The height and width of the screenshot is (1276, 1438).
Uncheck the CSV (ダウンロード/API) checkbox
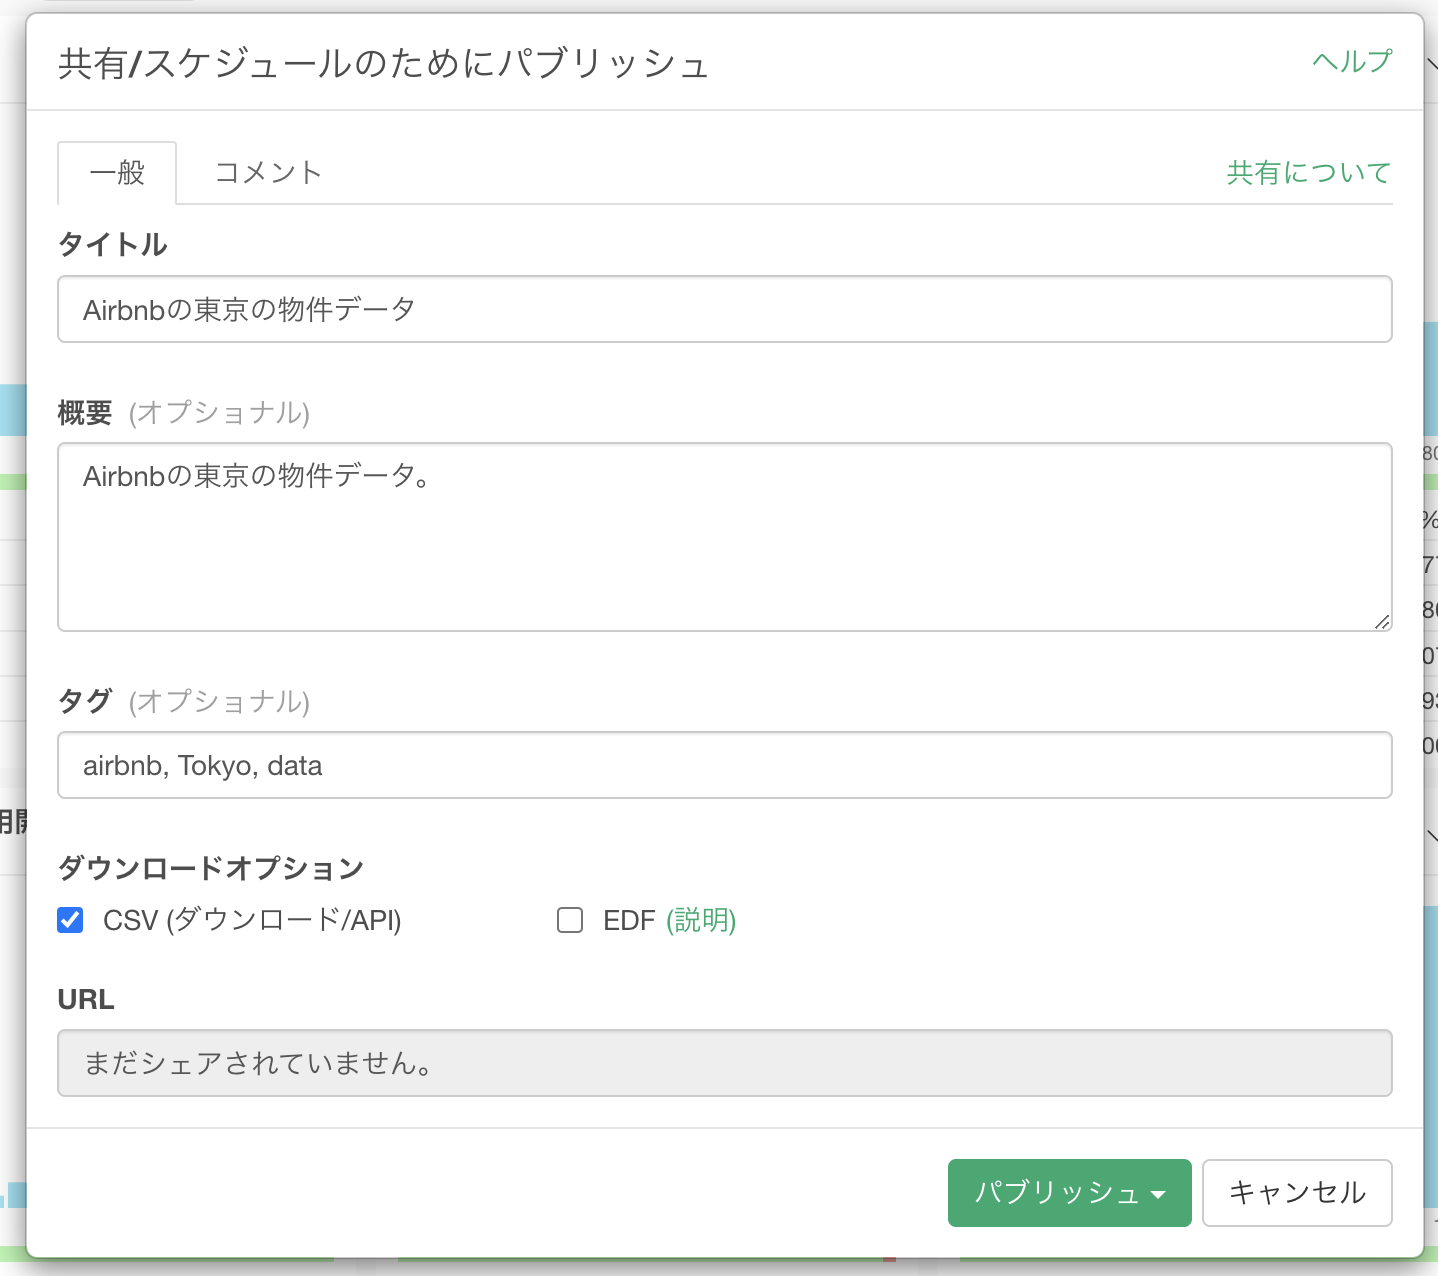70,920
